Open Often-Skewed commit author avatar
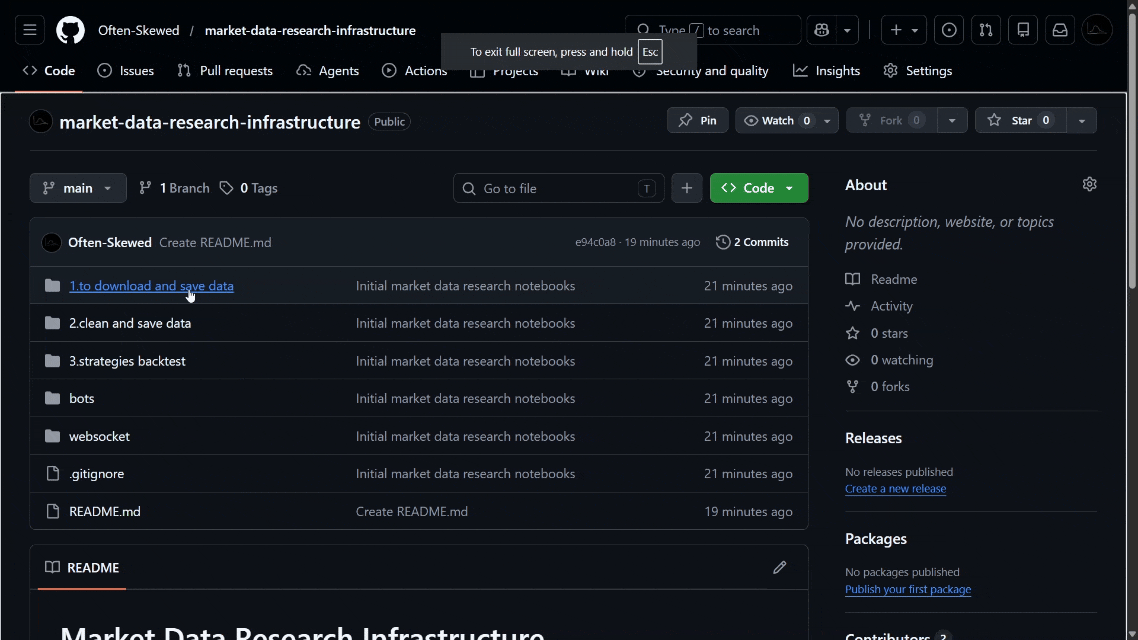 [x=52, y=242]
